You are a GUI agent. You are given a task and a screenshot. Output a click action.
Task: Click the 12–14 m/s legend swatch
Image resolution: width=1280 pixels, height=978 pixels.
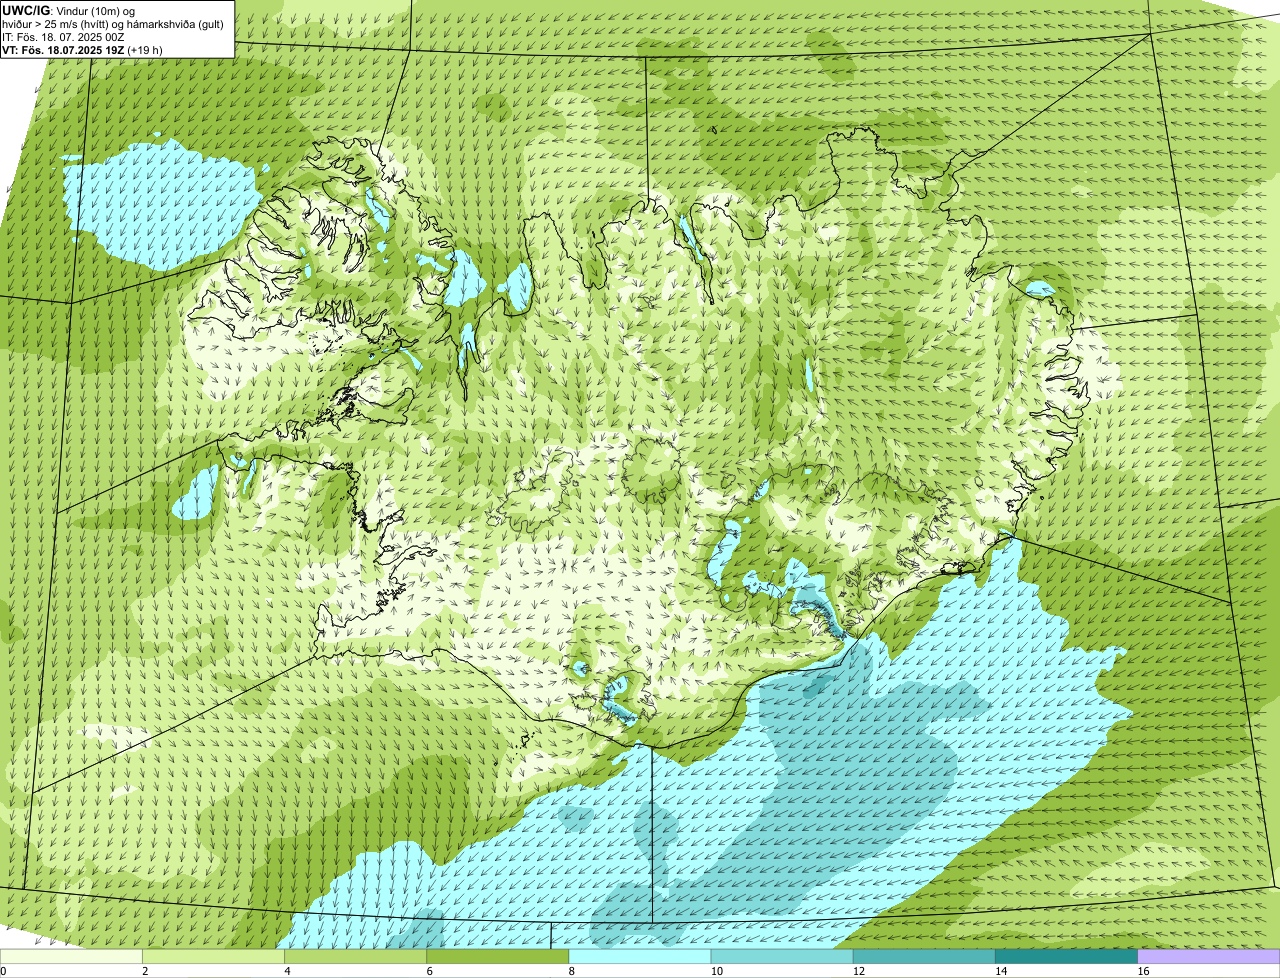(x=924, y=956)
